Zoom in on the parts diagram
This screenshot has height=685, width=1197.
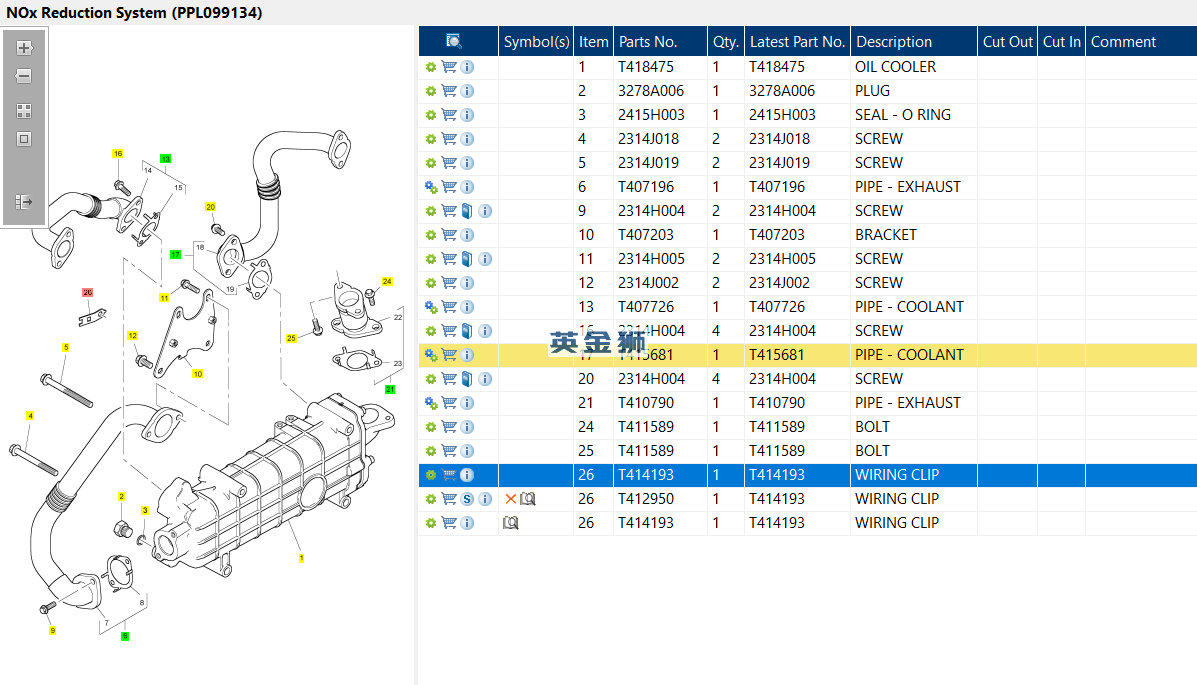(24, 48)
